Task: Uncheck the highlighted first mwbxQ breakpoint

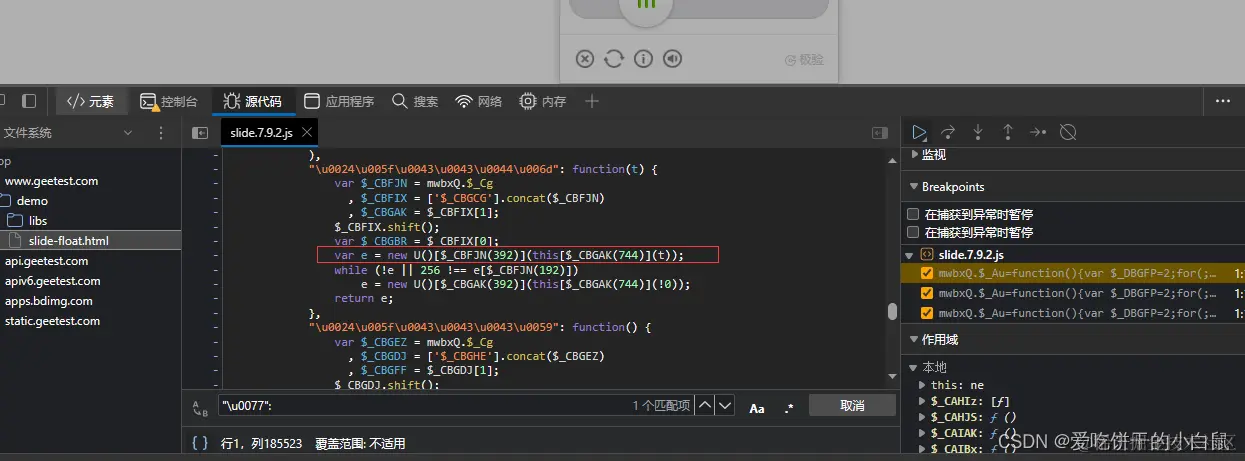Action: point(927,273)
